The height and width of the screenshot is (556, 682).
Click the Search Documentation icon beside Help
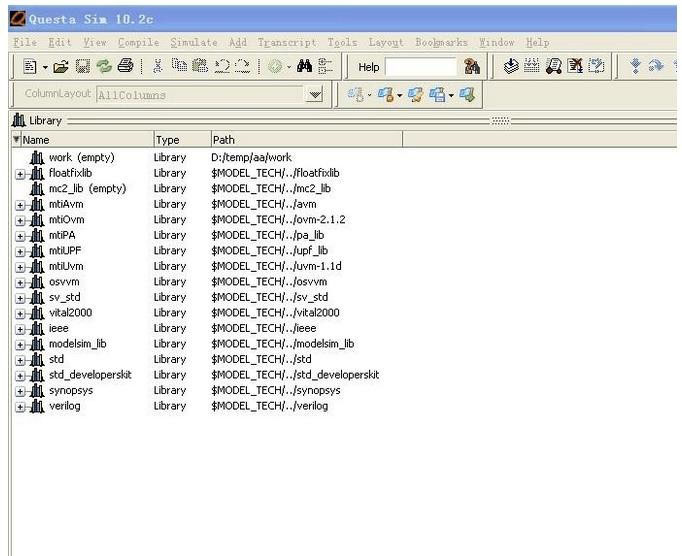click(472, 67)
